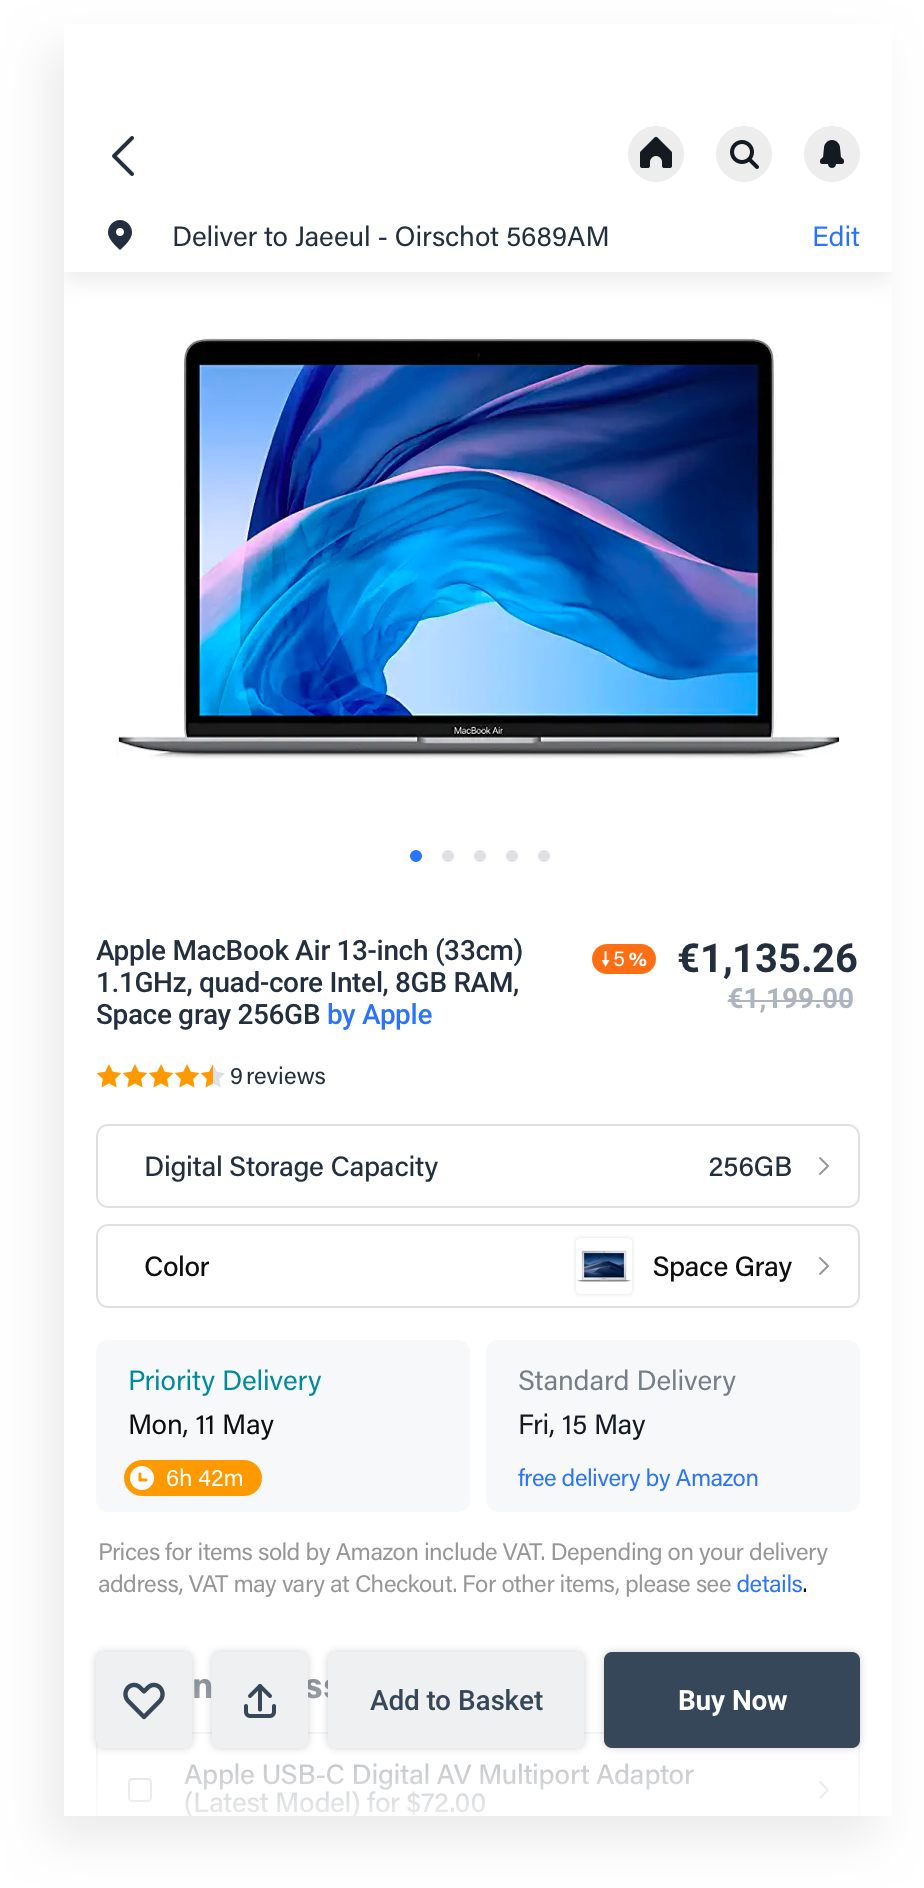
Task: Open notifications bell icon
Action: click(832, 154)
